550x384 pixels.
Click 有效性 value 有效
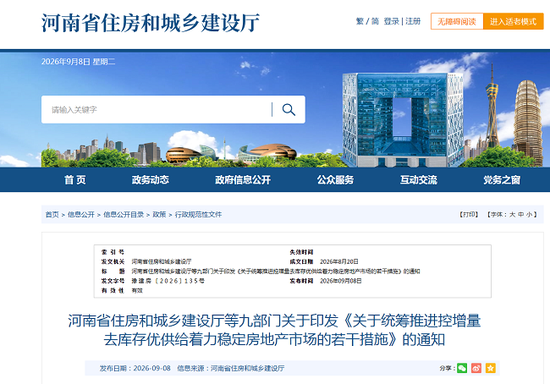137,290
